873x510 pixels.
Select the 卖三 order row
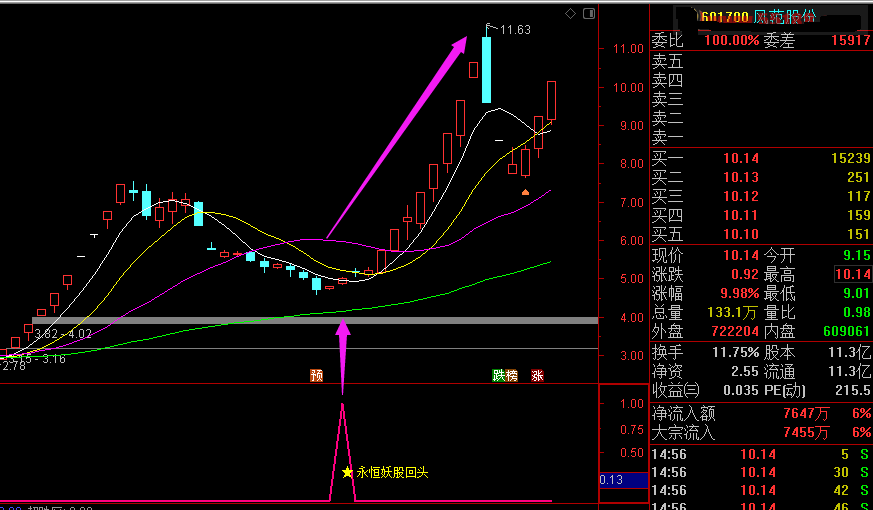(x=761, y=99)
